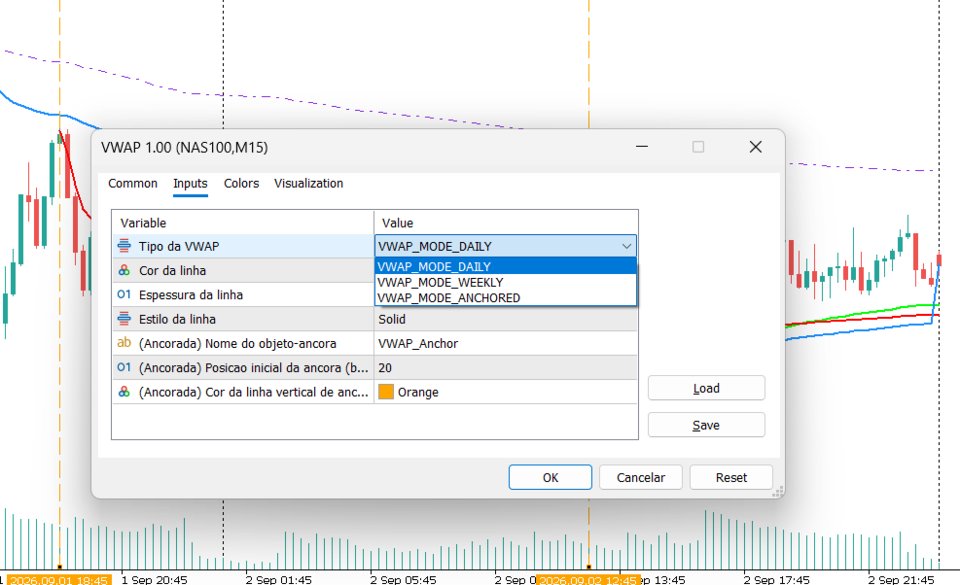
Task: Select the Posicao inicial da ancora row label
Action: point(253,368)
